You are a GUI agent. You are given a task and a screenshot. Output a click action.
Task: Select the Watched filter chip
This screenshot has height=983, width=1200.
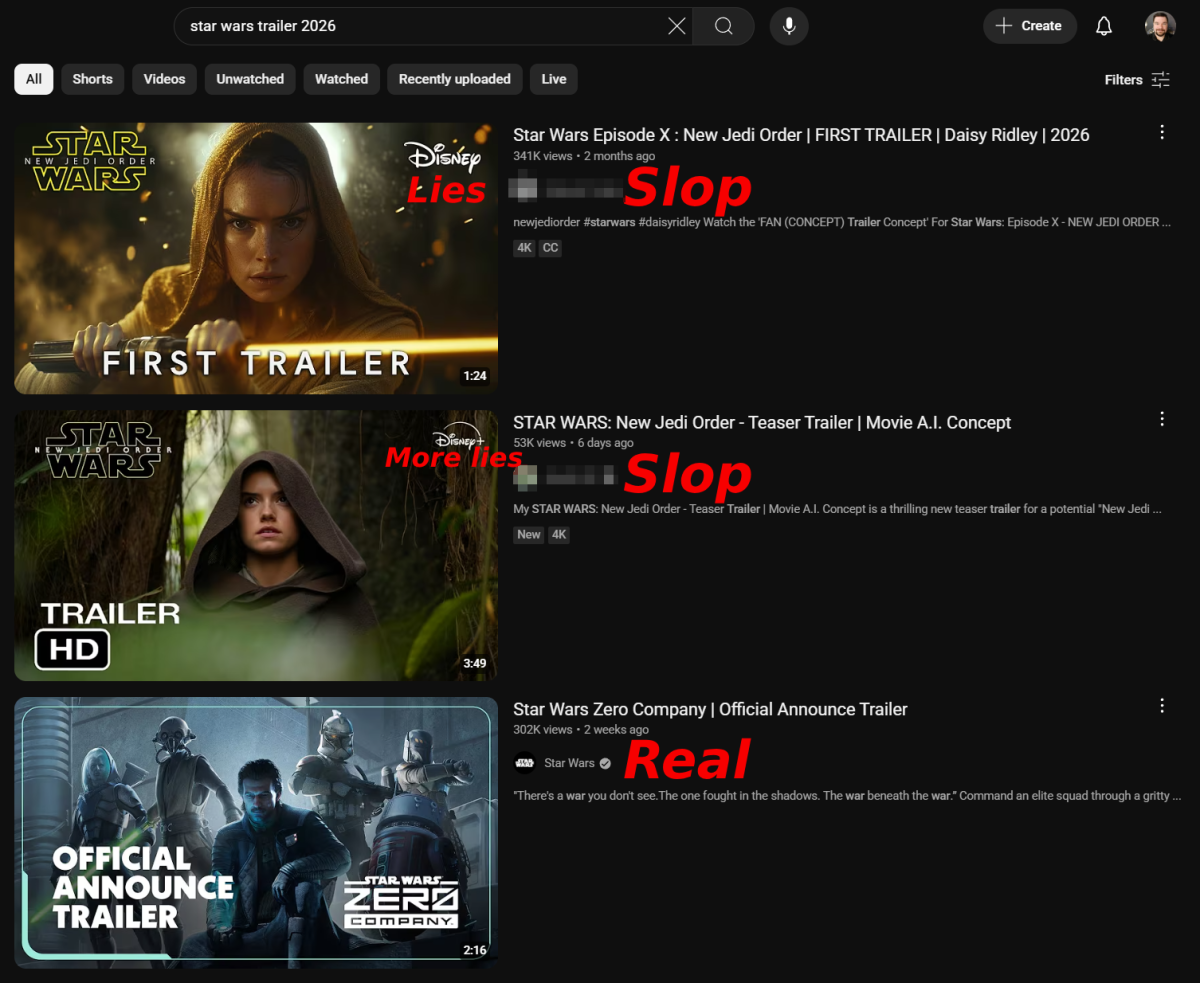pos(342,79)
